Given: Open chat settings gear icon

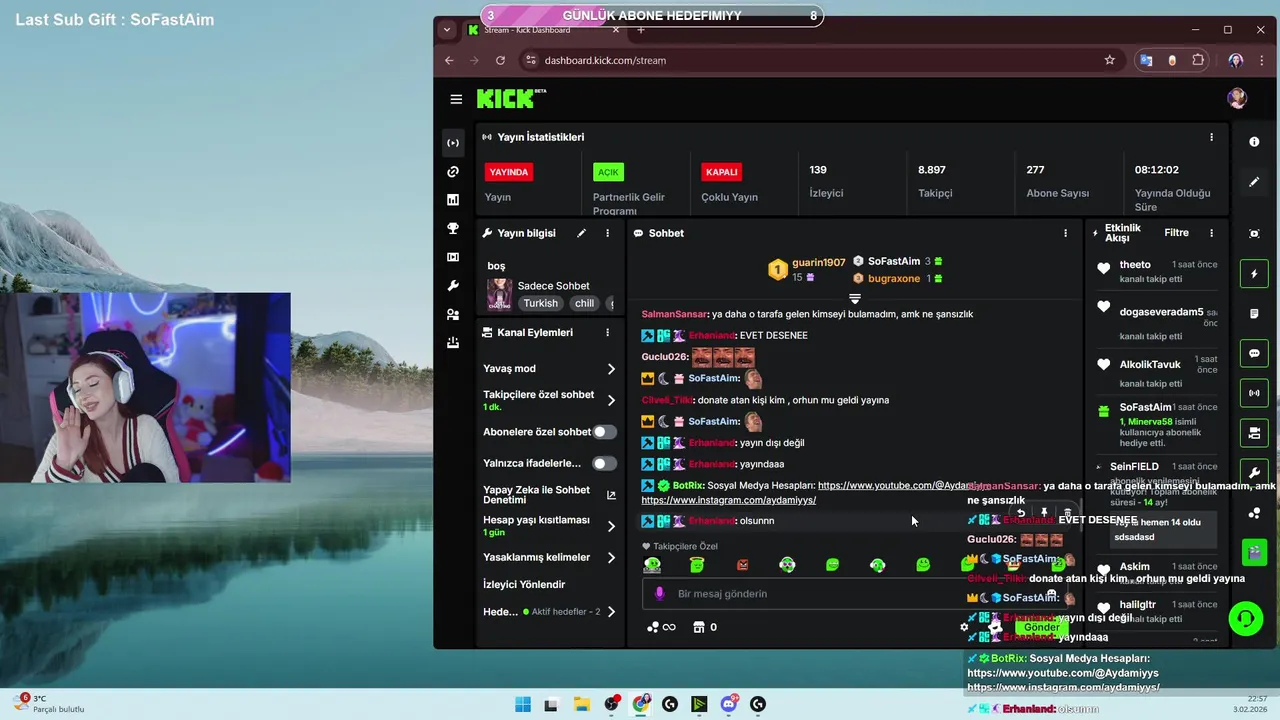Looking at the screenshot, I should [964, 627].
